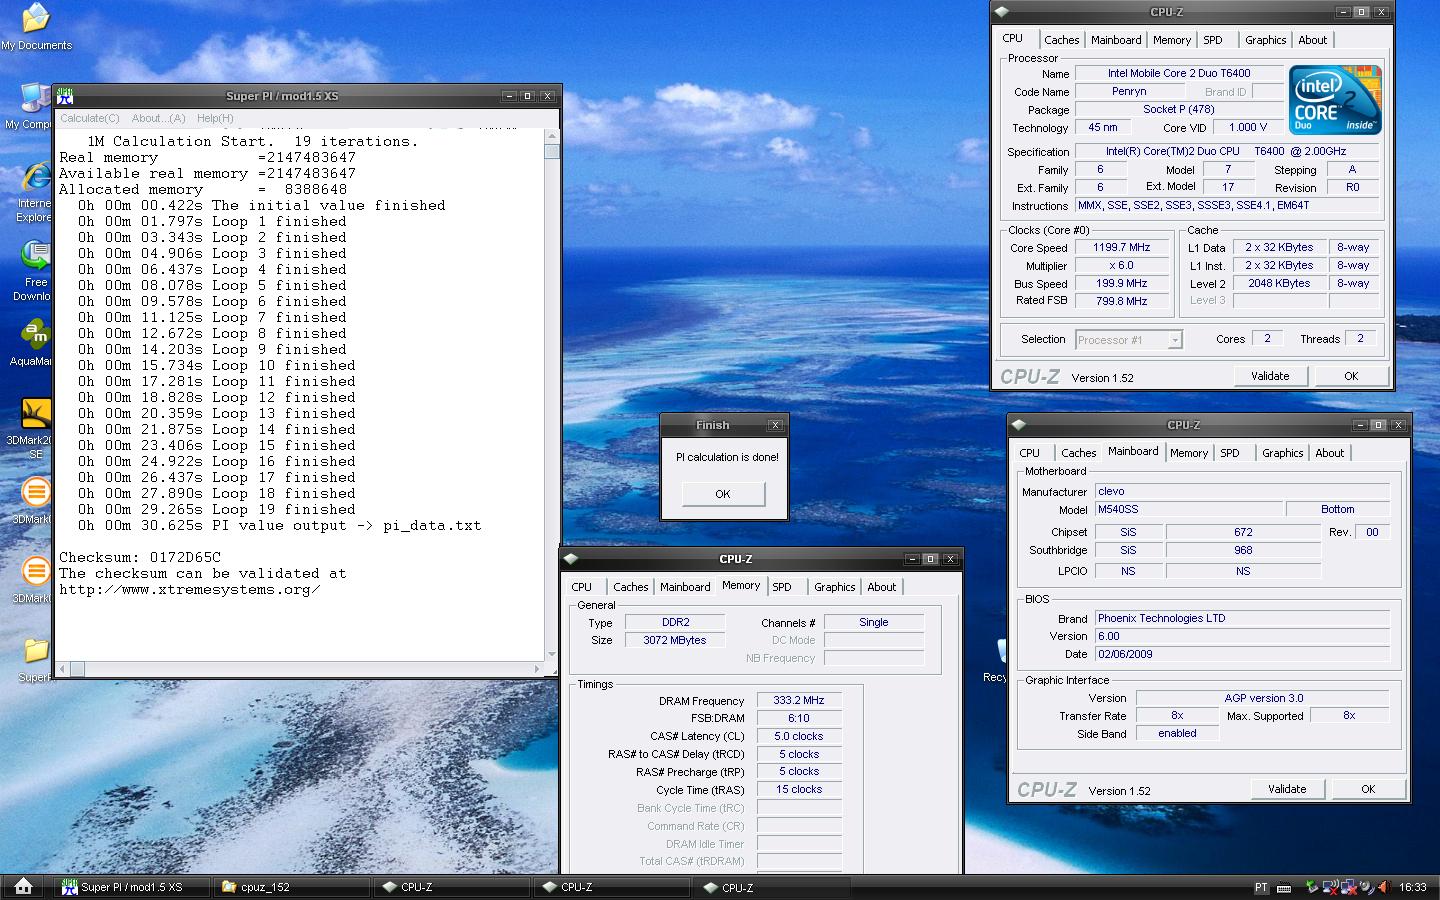Image resolution: width=1440 pixels, height=900 pixels.
Task: Click the Core Speed value '1199.7 MHz'
Action: tap(1122, 247)
